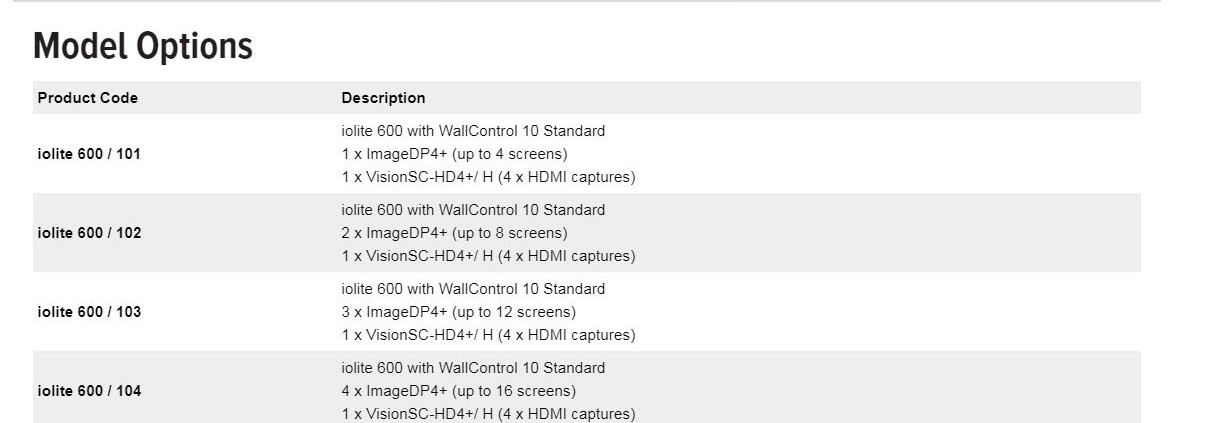Click the Model Options heading

click(143, 47)
